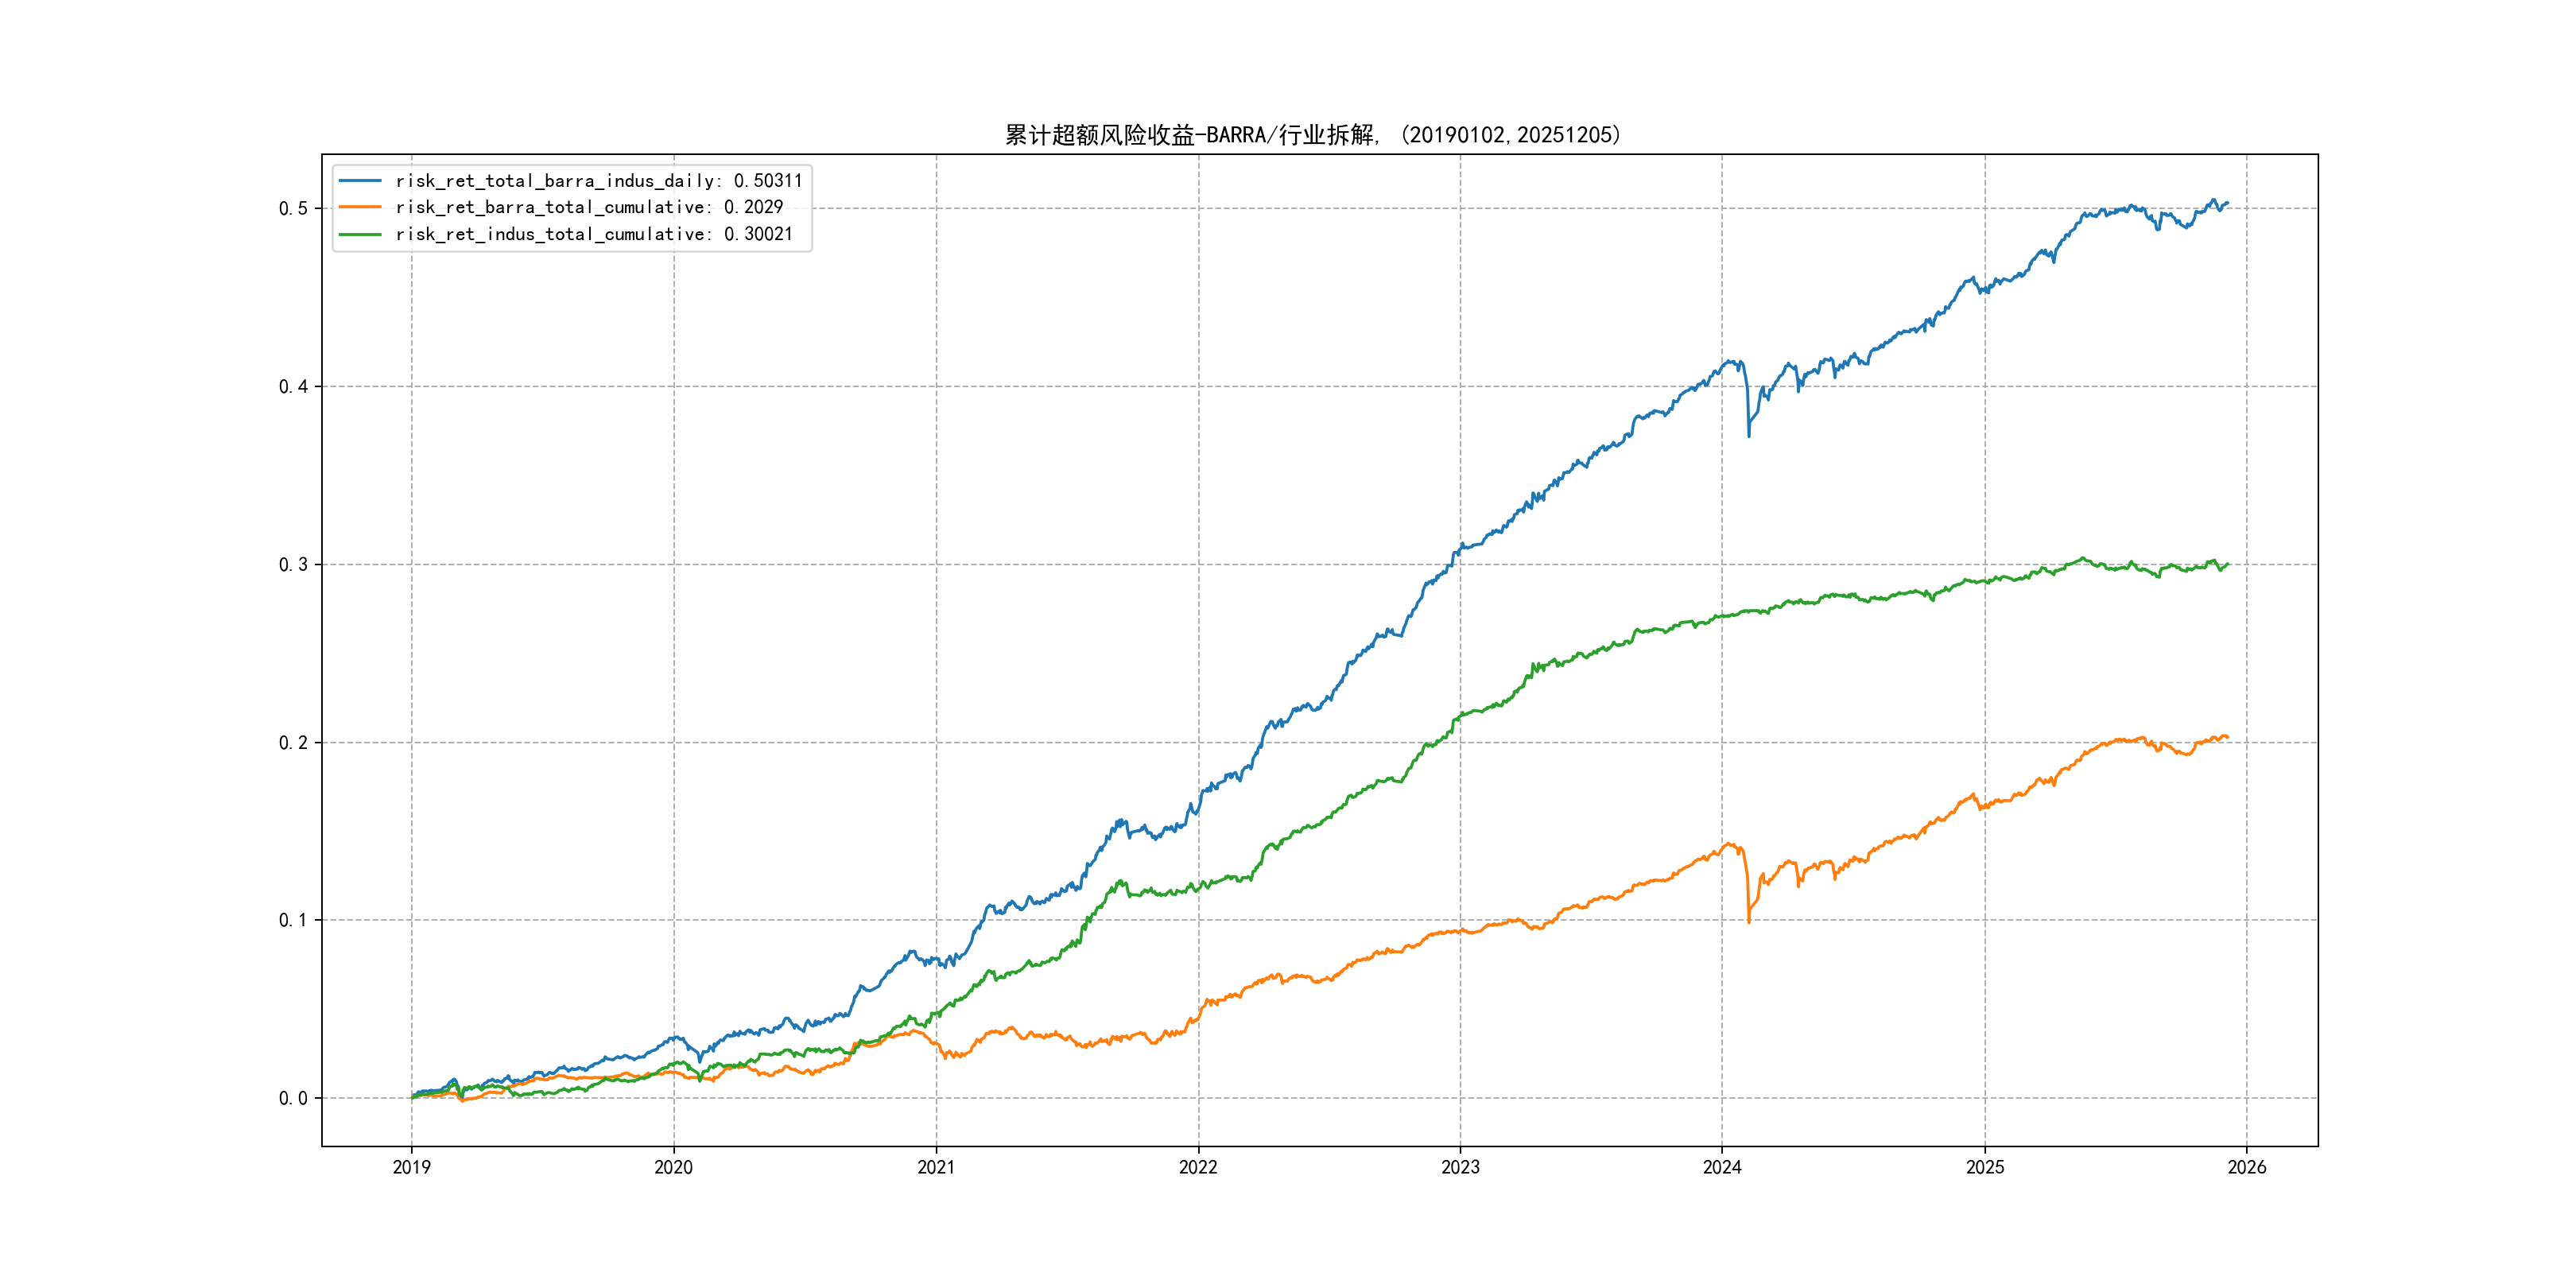Select risk_ret_barra_total_cumulative legend label
Image resolution: width=2576 pixels, height=1288 pixels.
589,207
